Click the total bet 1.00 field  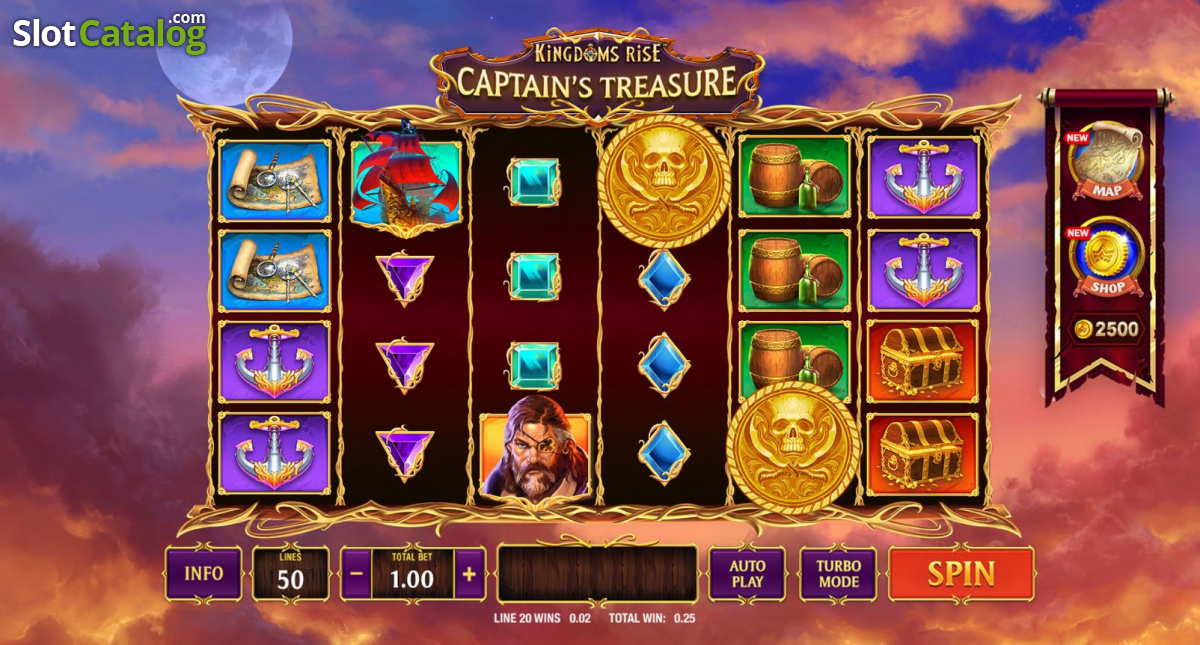tap(412, 575)
